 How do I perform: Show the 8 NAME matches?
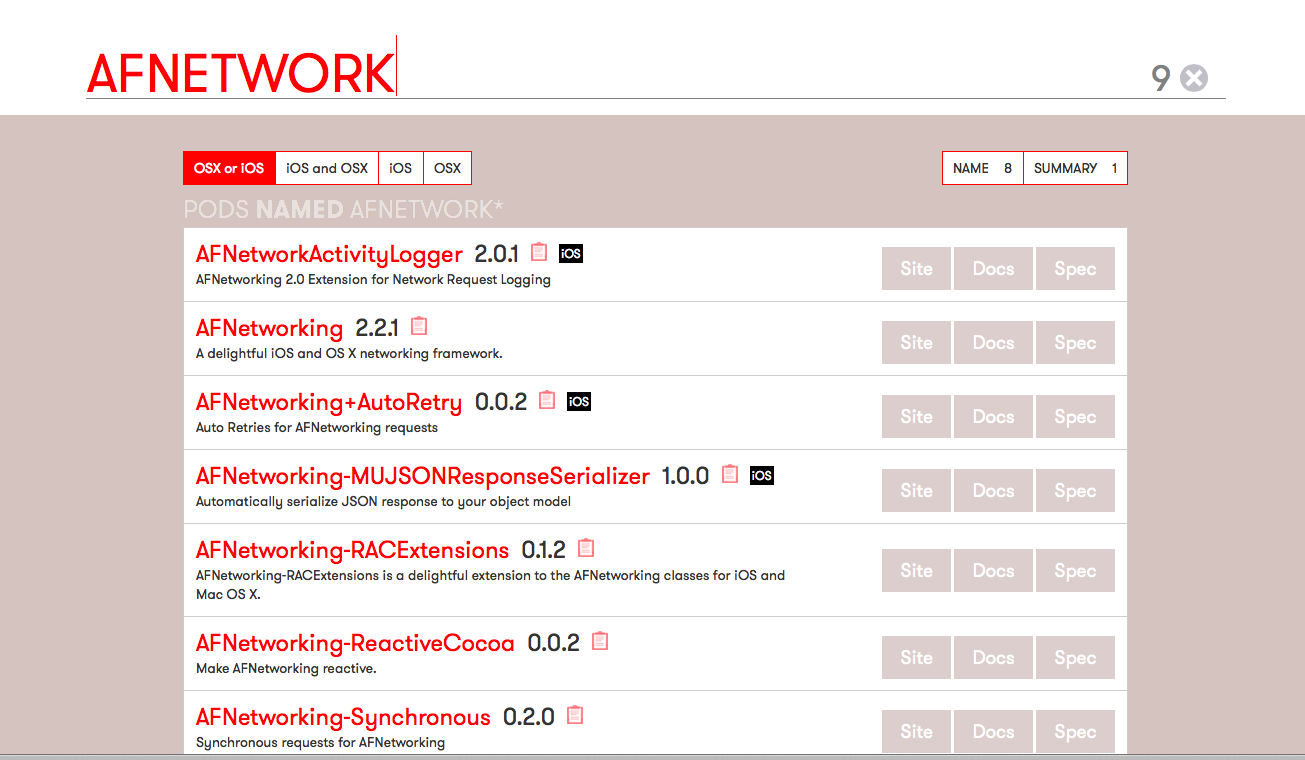983,168
